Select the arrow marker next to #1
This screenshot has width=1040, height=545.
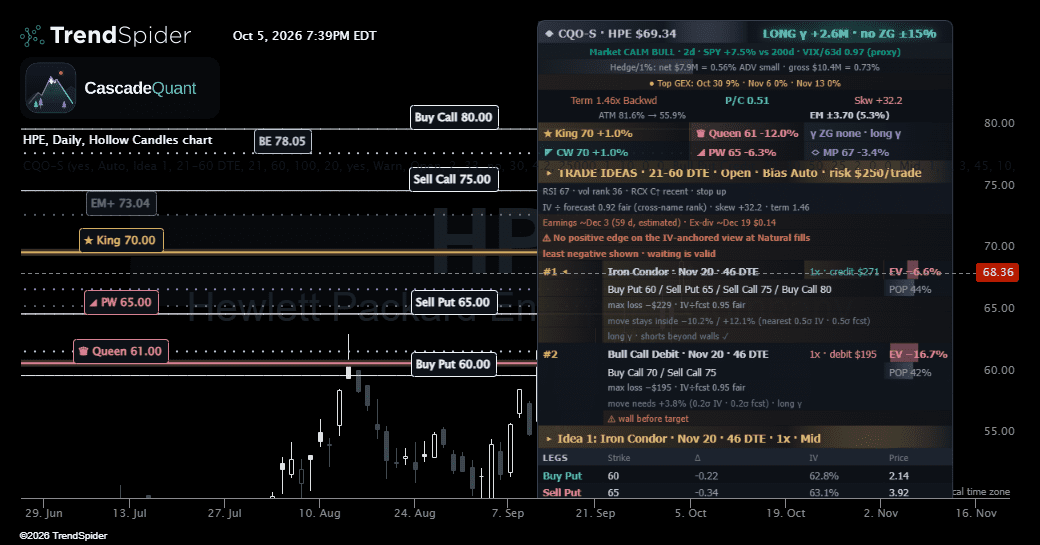pyautogui.click(x=565, y=272)
